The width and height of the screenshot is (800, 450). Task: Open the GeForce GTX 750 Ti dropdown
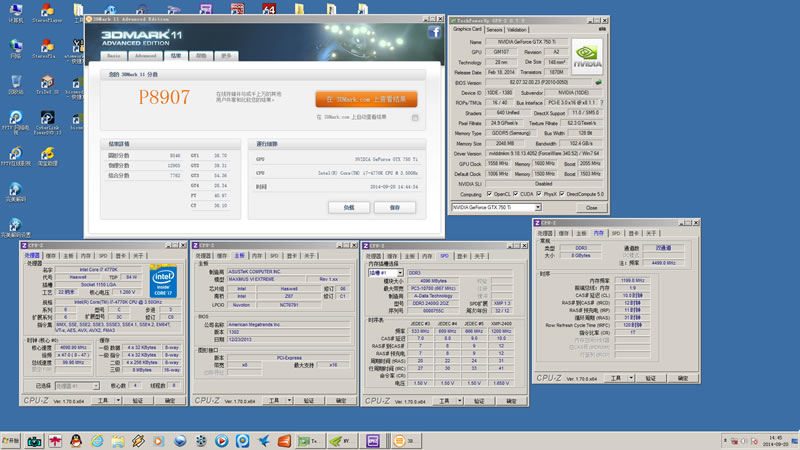click(x=496, y=207)
